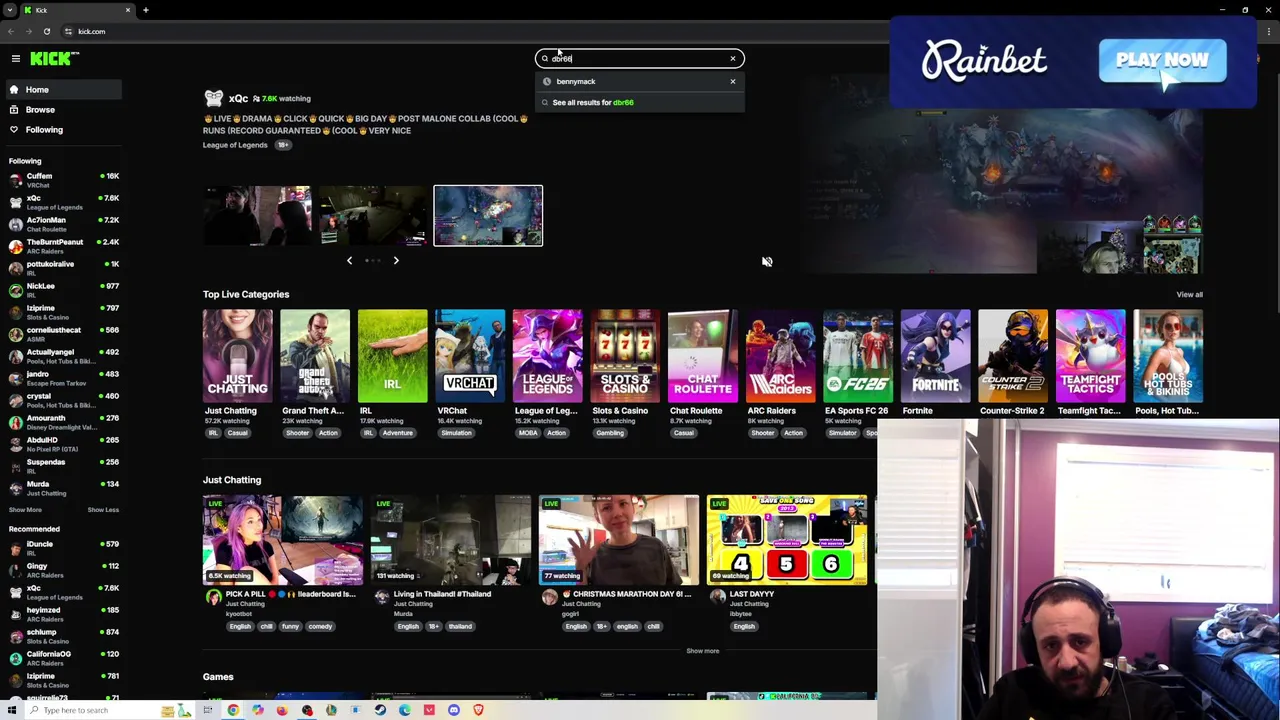Open the tab search dropdown arrow
The width and height of the screenshot is (1280, 720).
[x=9, y=10]
